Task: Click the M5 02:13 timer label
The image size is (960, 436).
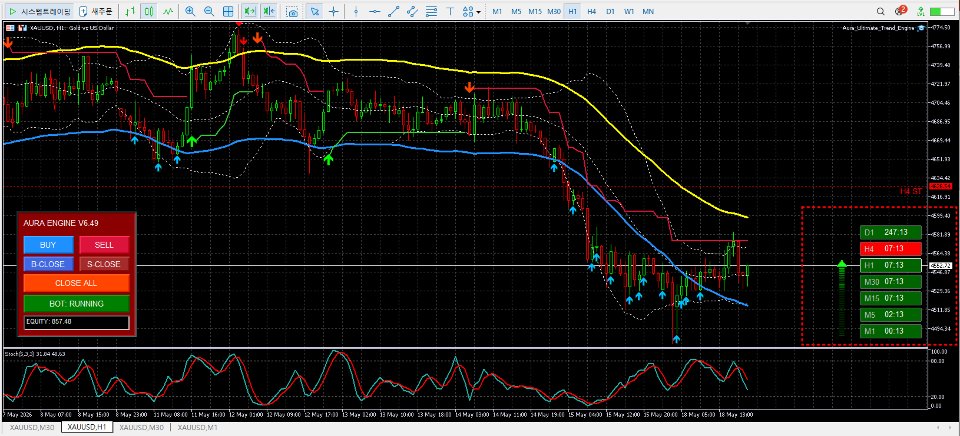Action: (890, 315)
